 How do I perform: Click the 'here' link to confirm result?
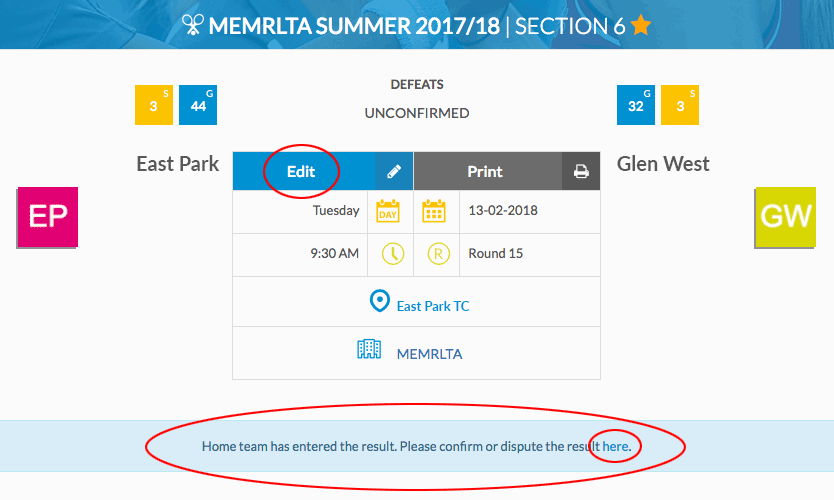(615, 446)
